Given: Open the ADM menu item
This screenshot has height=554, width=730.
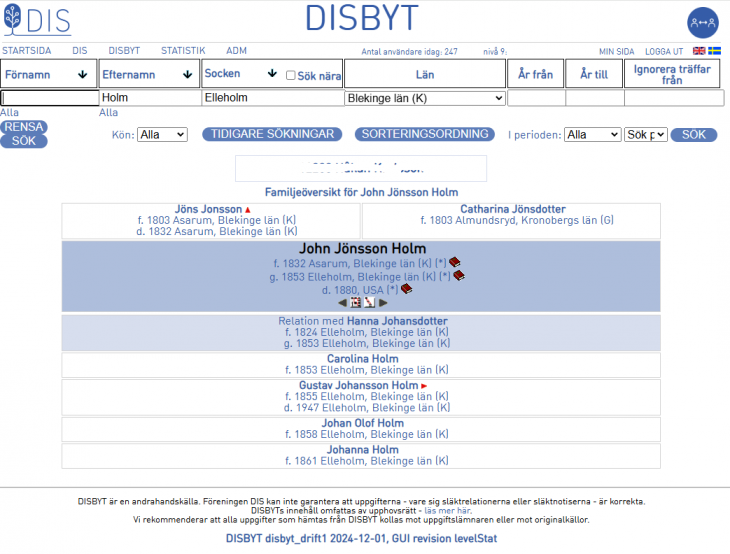Looking at the screenshot, I should point(237,51).
